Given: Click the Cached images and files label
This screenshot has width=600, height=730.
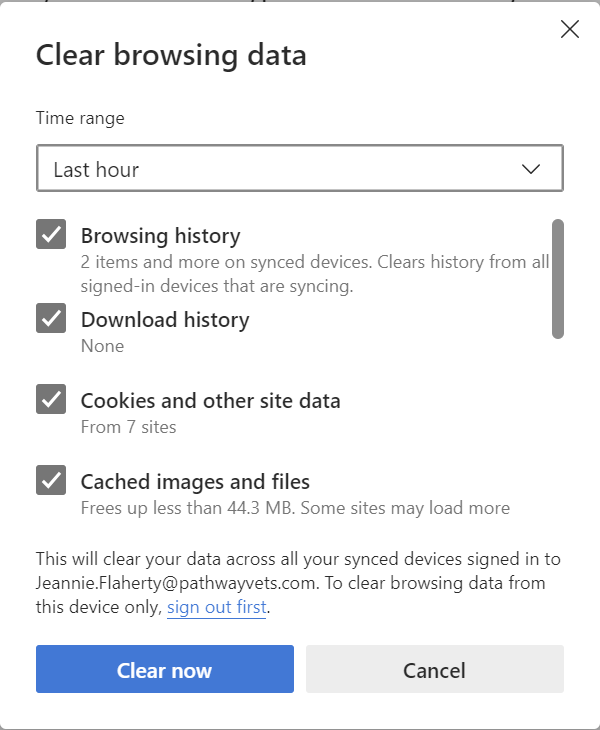Looking at the screenshot, I should click(195, 482).
